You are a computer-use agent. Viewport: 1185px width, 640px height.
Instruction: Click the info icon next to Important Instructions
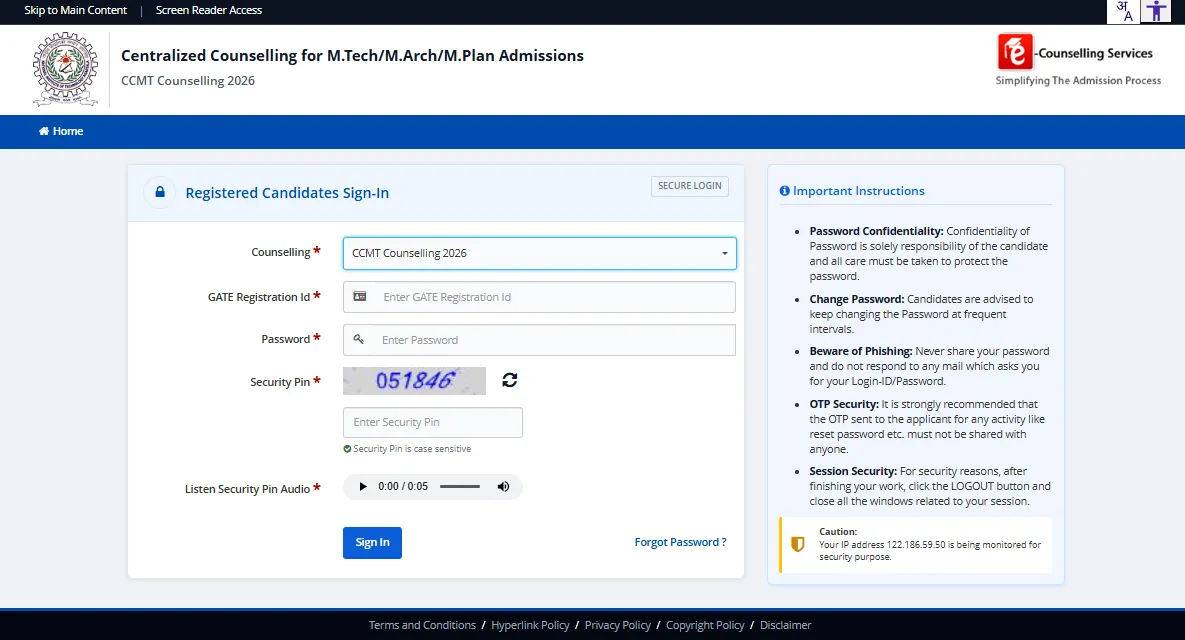click(784, 191)
